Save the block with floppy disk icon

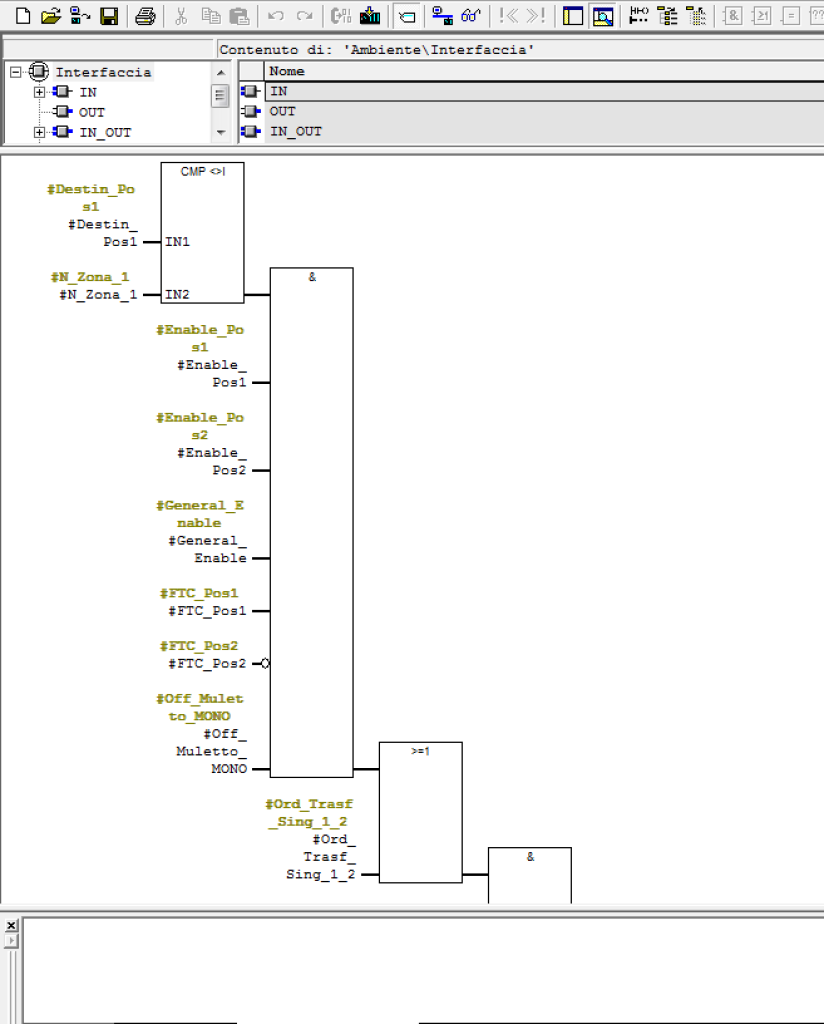(109, 16)
